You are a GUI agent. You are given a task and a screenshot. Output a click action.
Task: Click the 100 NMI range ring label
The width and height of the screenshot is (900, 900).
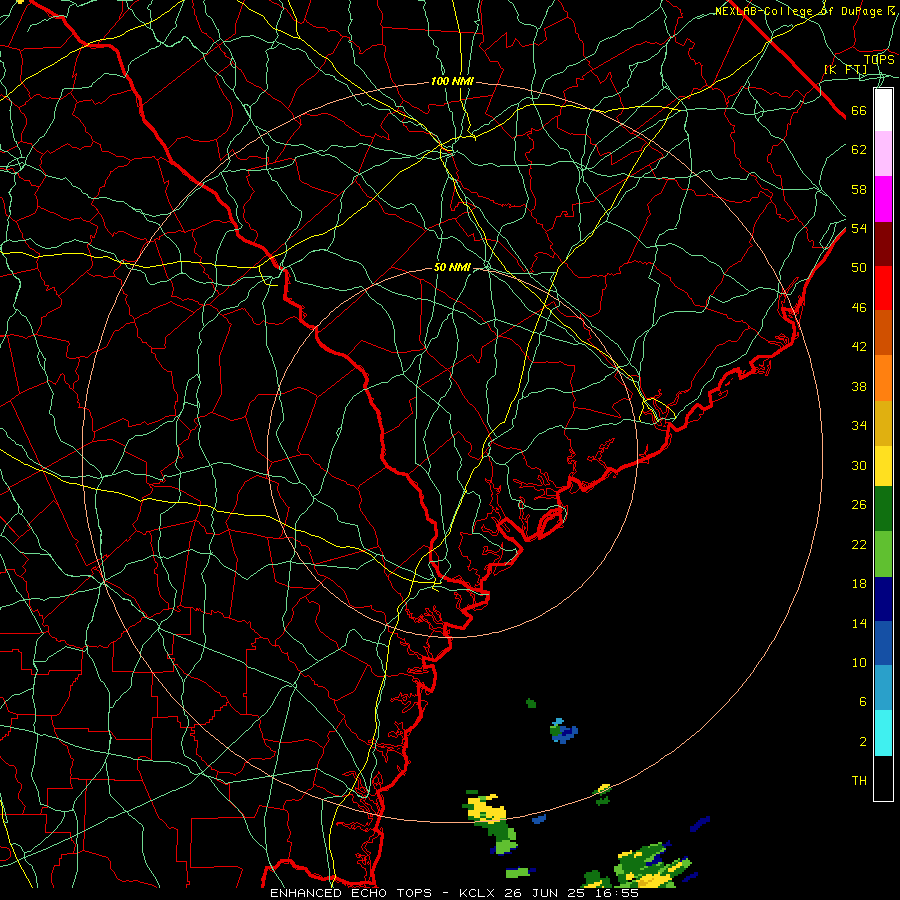(452, 82)
